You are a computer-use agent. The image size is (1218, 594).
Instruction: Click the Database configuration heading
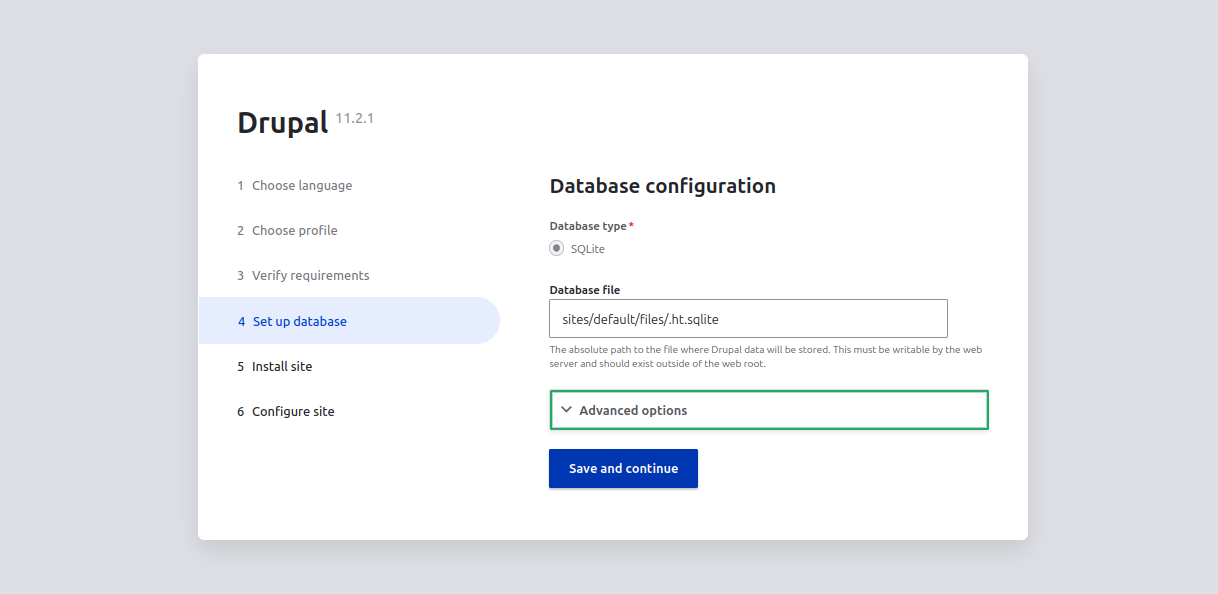tap(663, 186)
